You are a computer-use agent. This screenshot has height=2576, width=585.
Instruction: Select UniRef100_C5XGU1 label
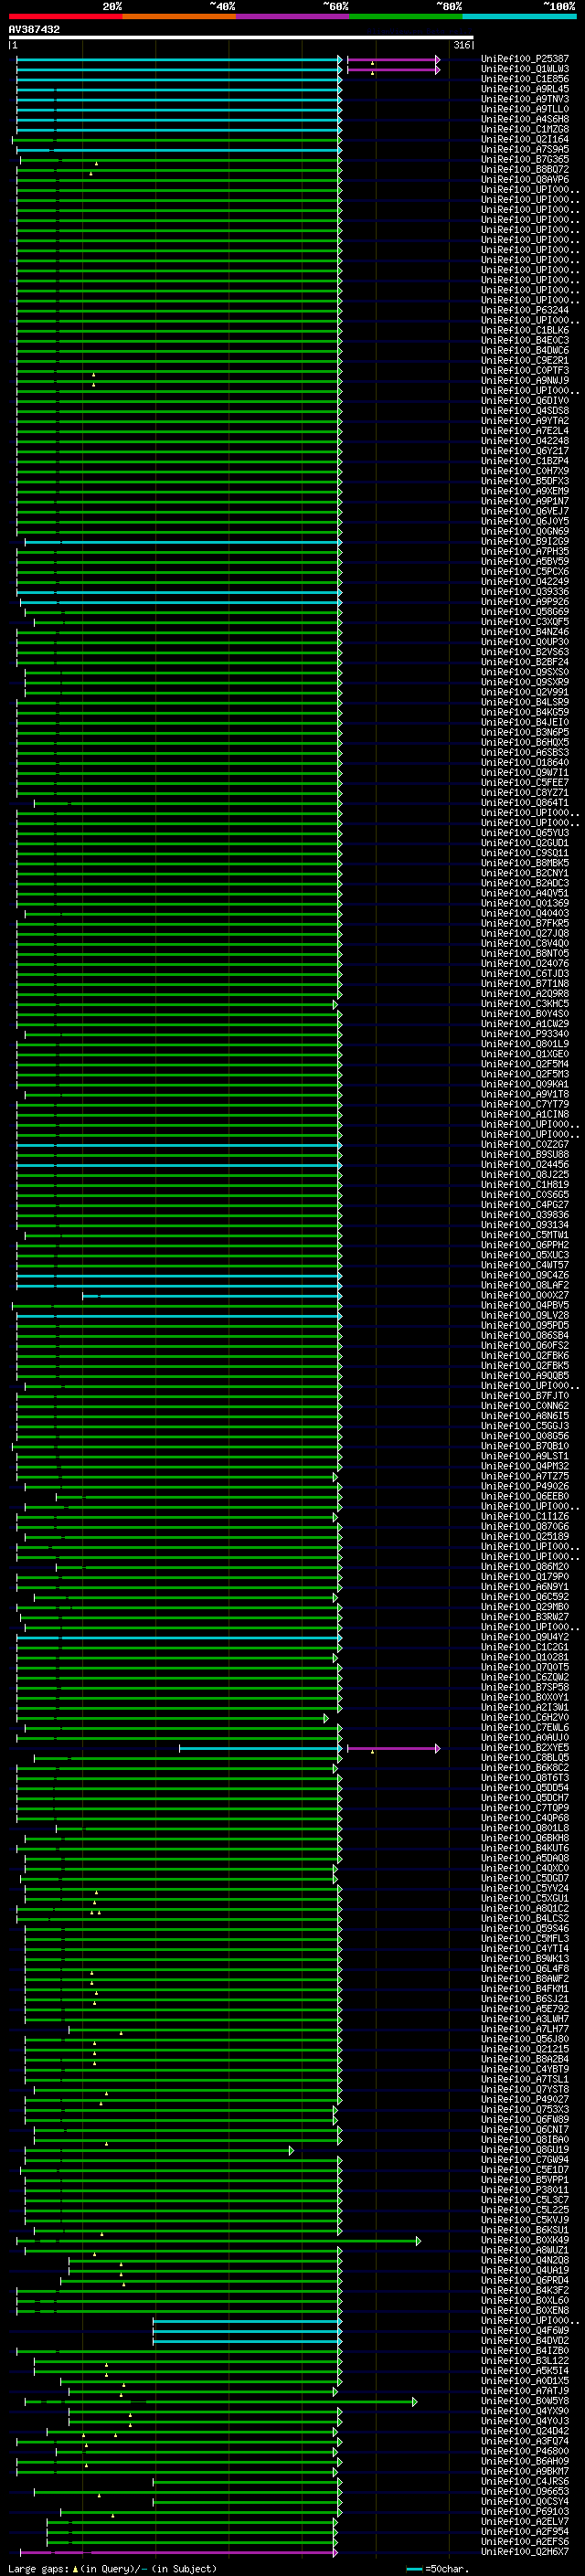tap(524, 1897)
